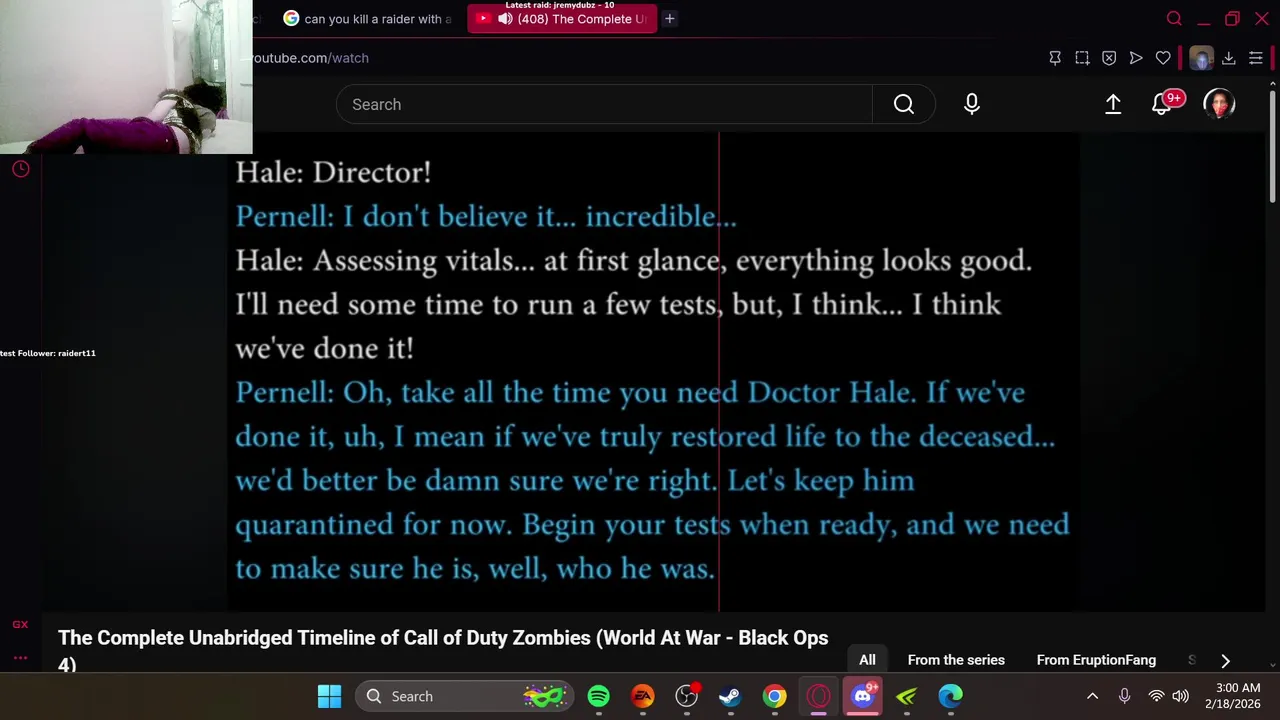Open Steam from the taskbar
The image size is (1280, 720).
click(x=731, y=696)
